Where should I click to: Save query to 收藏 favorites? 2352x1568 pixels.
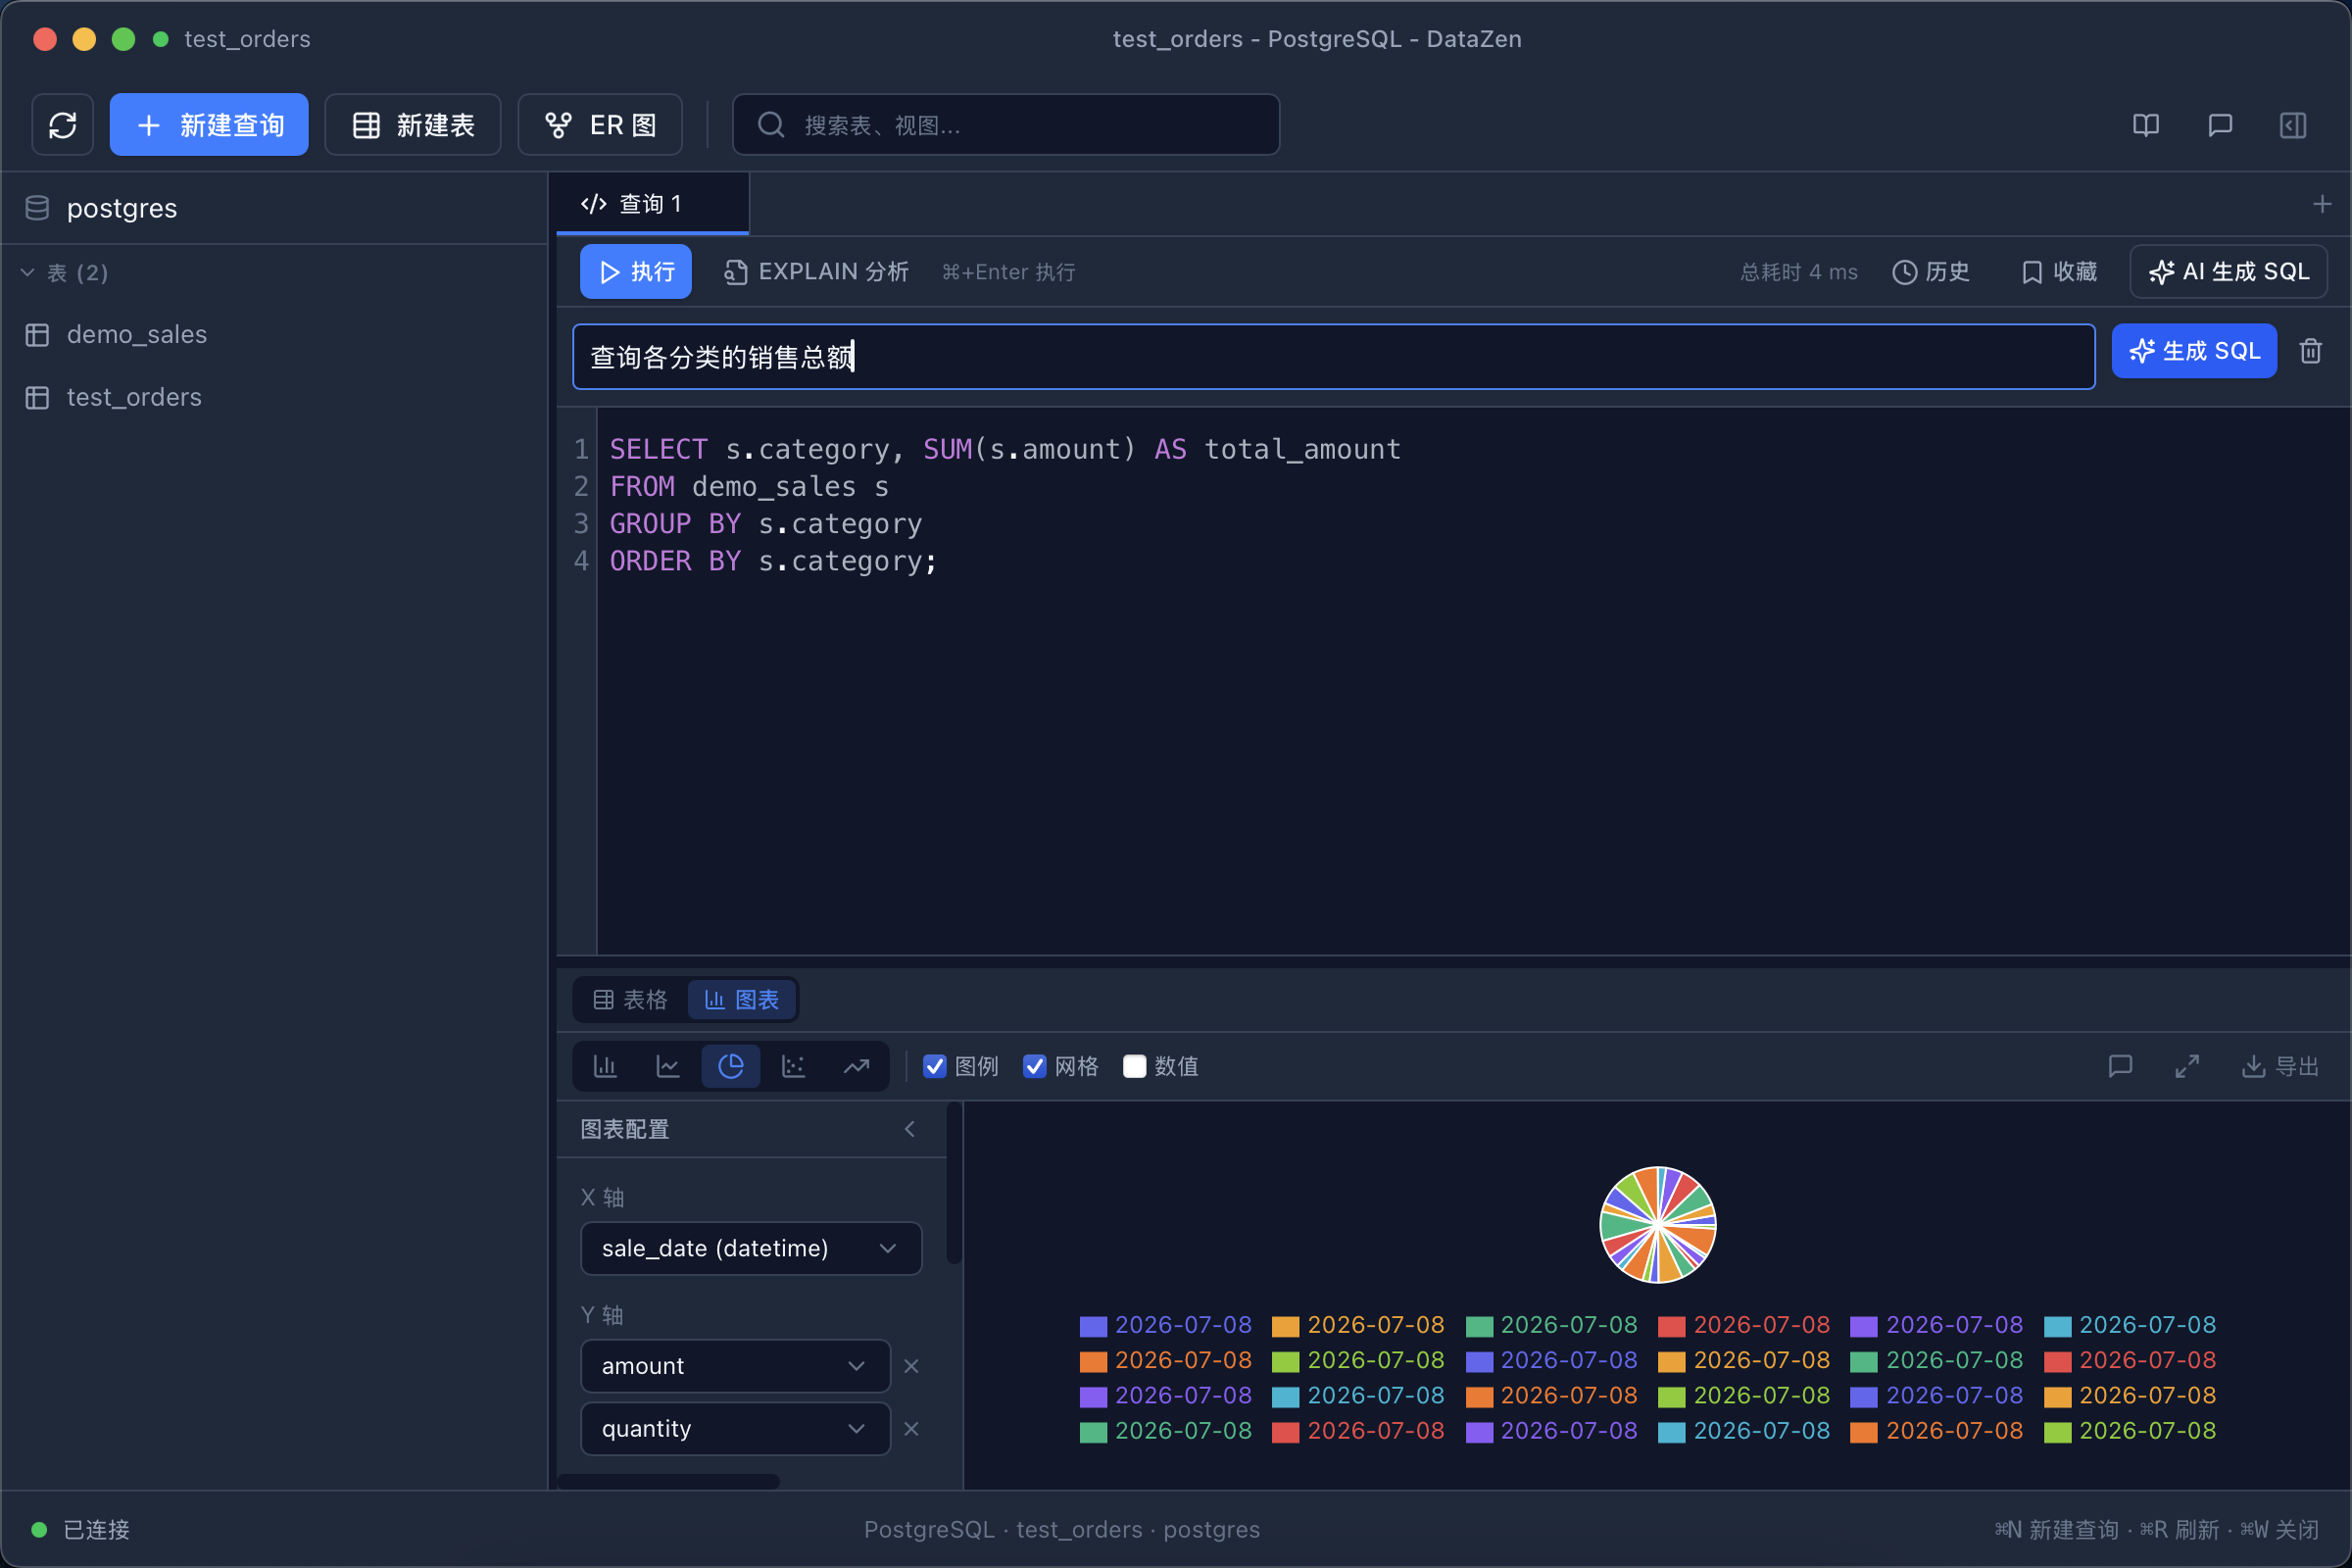pos(2059,272)
